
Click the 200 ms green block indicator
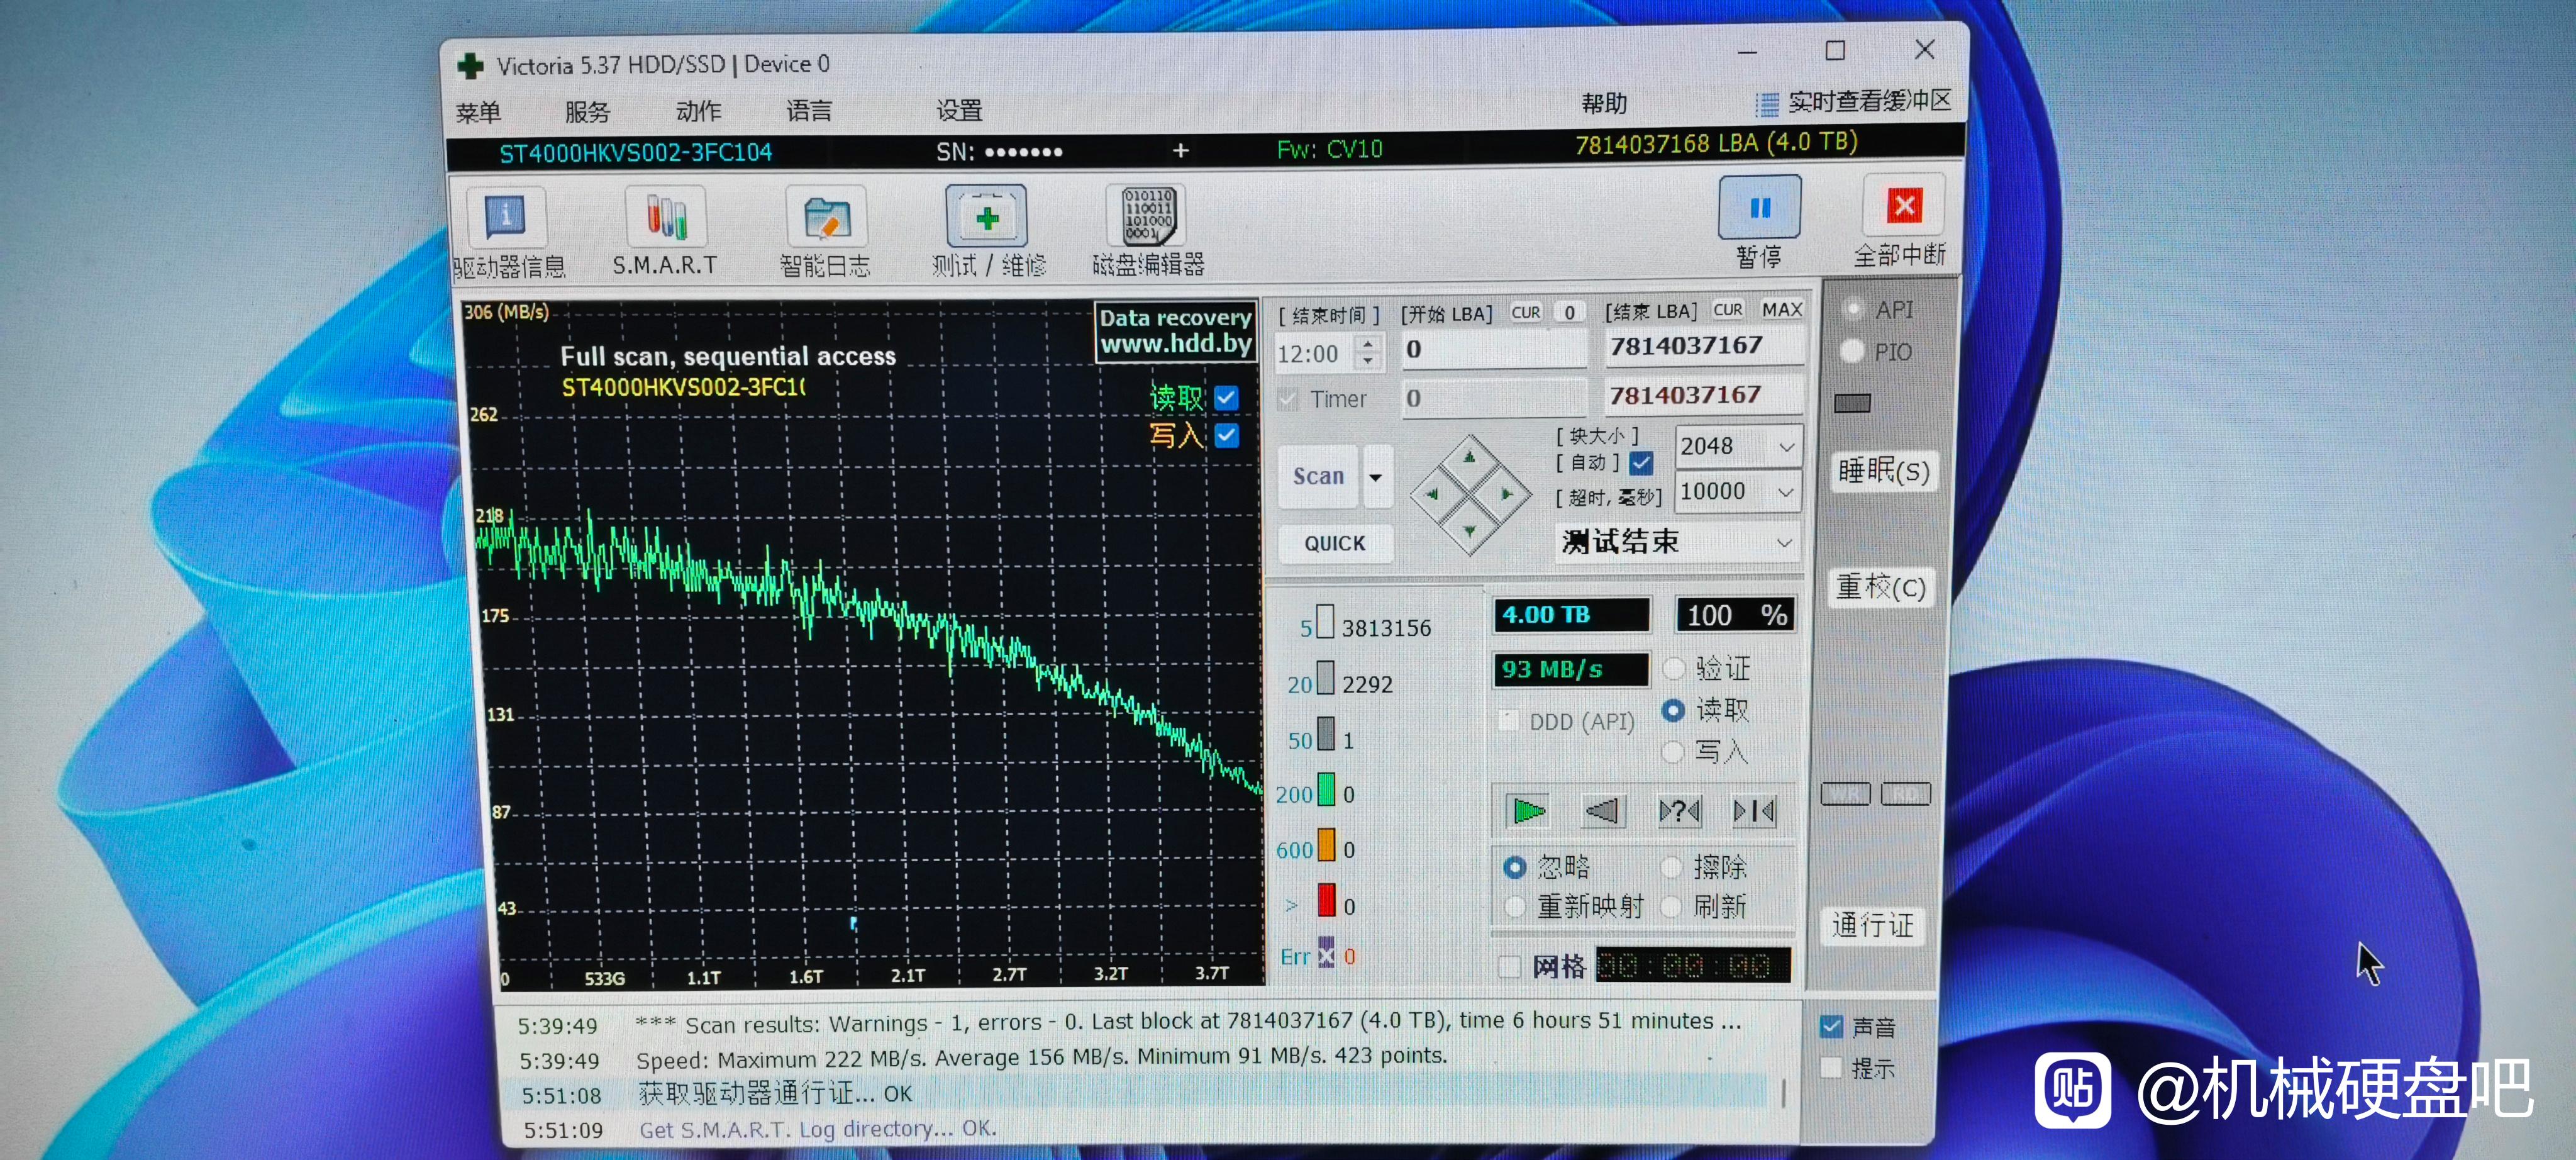click(x=1326, y=789)
